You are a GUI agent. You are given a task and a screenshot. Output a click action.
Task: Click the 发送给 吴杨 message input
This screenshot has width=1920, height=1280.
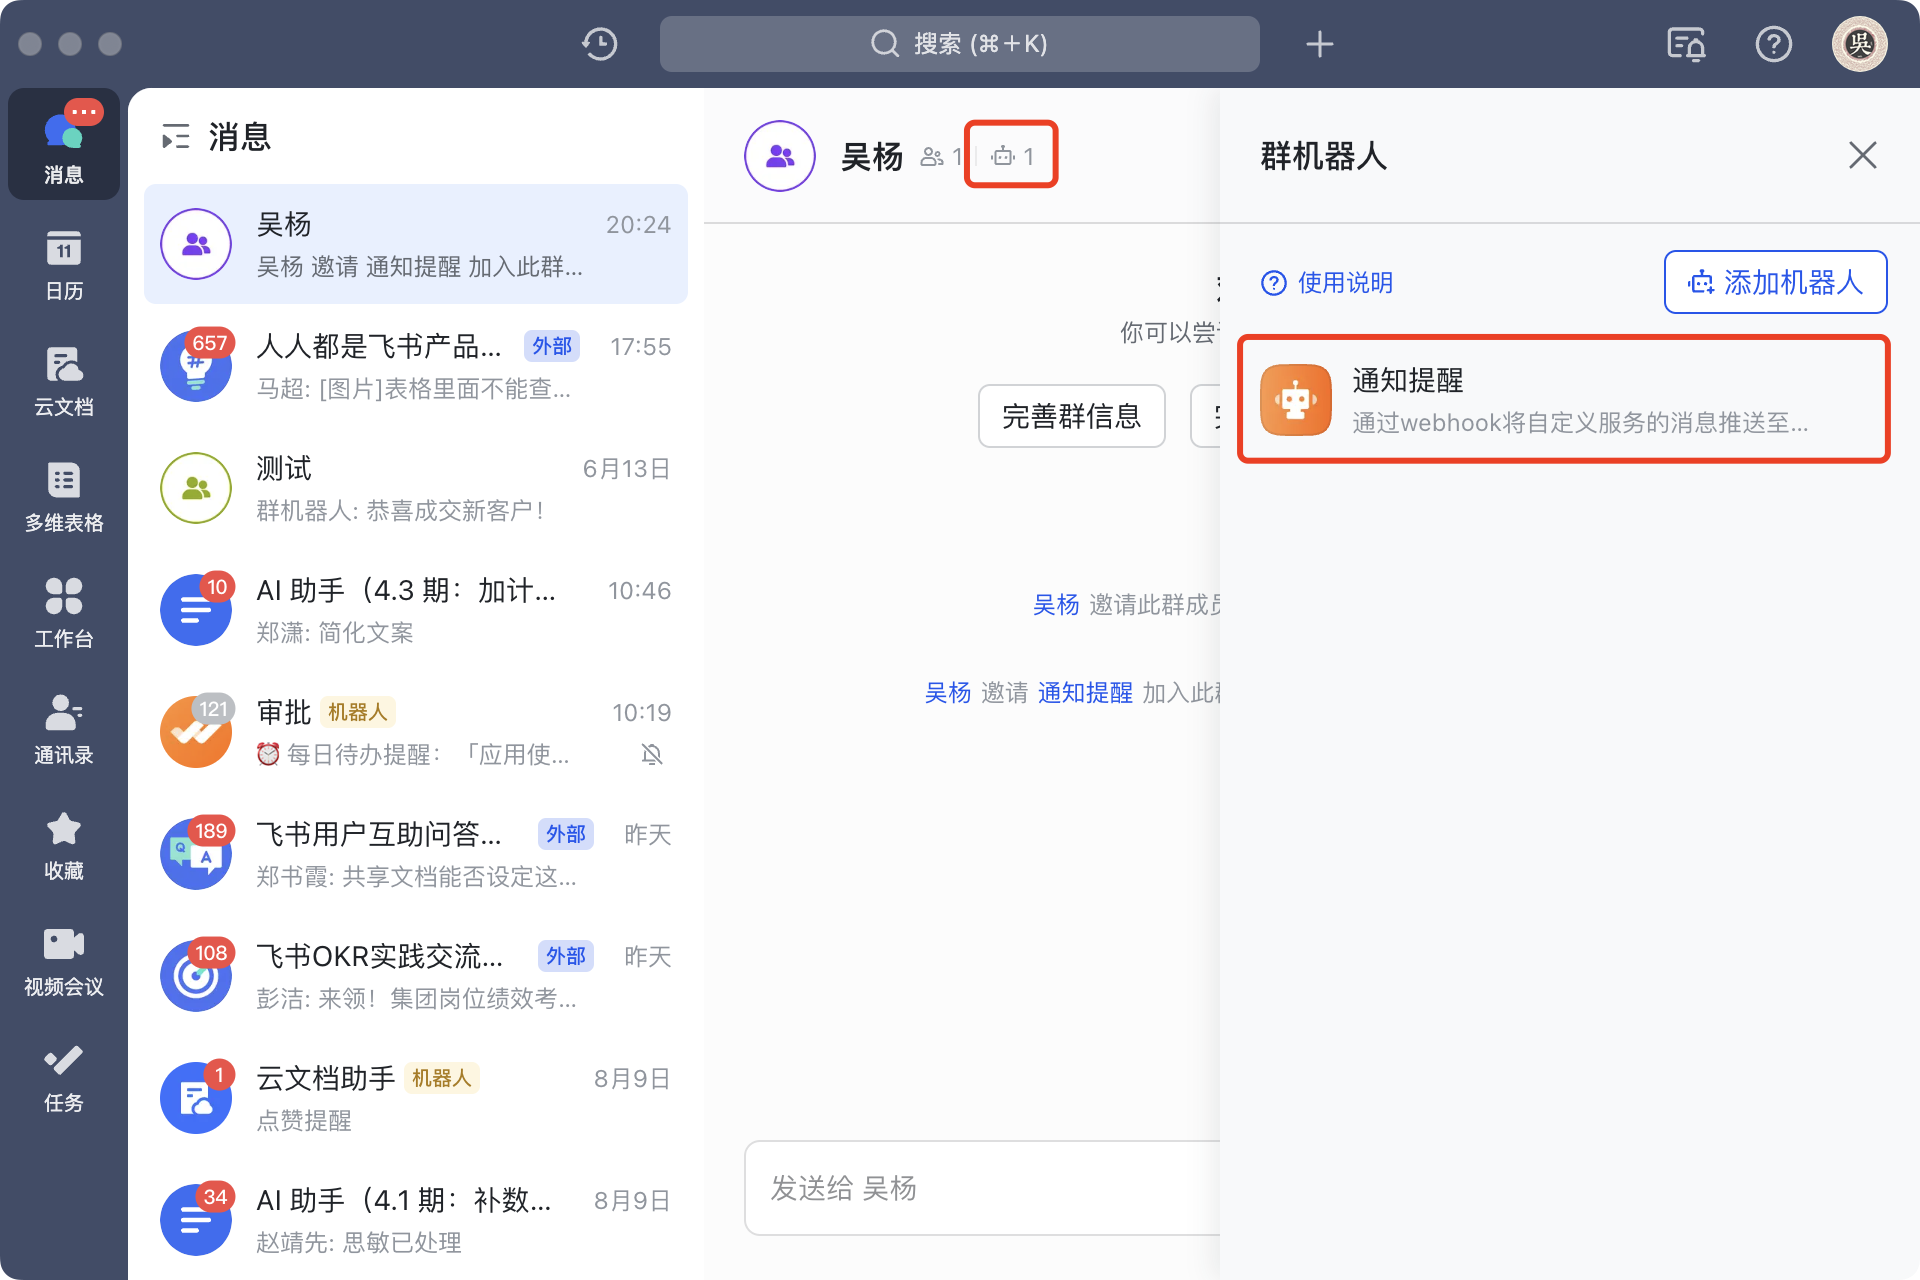[x=982, y=1188]
